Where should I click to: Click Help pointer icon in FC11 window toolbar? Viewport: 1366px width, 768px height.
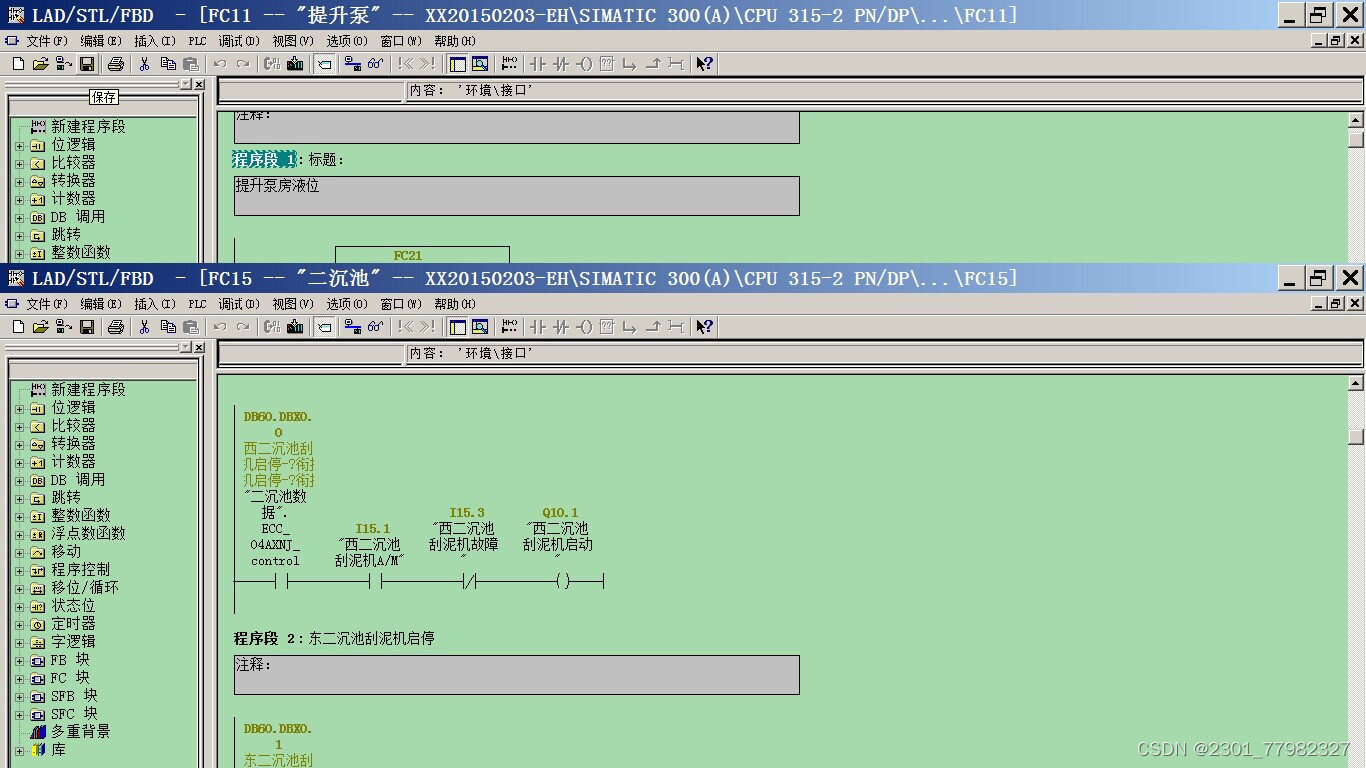tap(705, 64)
